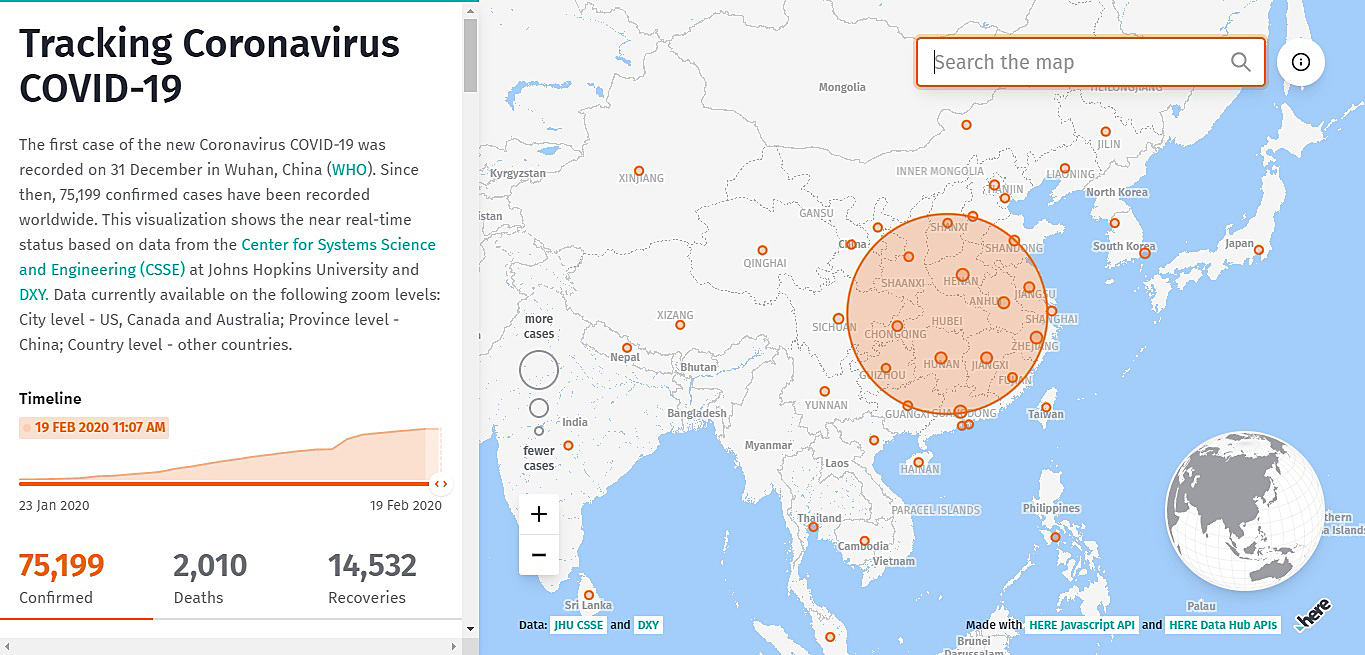This screenshot has height=655, width=1365.
Task: Click the large Hubei outbreak circle
Action: (x=945, y=315)
